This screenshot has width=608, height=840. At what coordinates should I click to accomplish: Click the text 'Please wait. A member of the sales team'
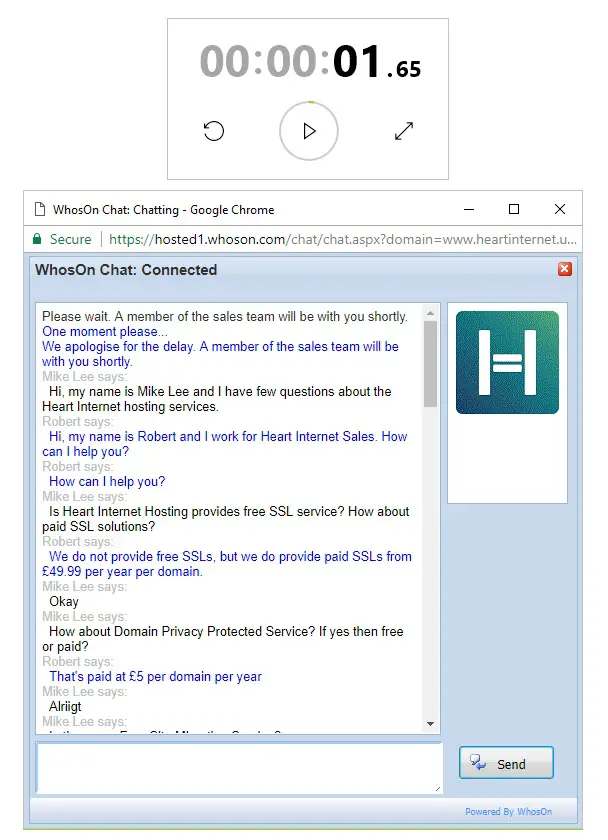(158, 317)
